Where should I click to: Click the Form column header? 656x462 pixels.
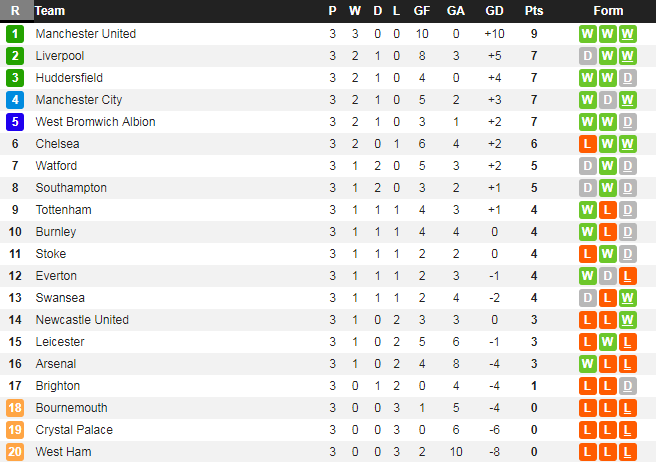click(608, 11)
